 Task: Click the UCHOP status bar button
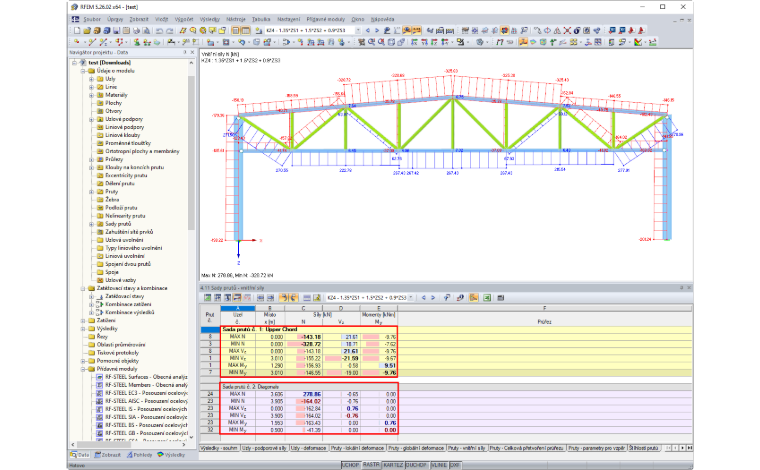tap(350, 465)
